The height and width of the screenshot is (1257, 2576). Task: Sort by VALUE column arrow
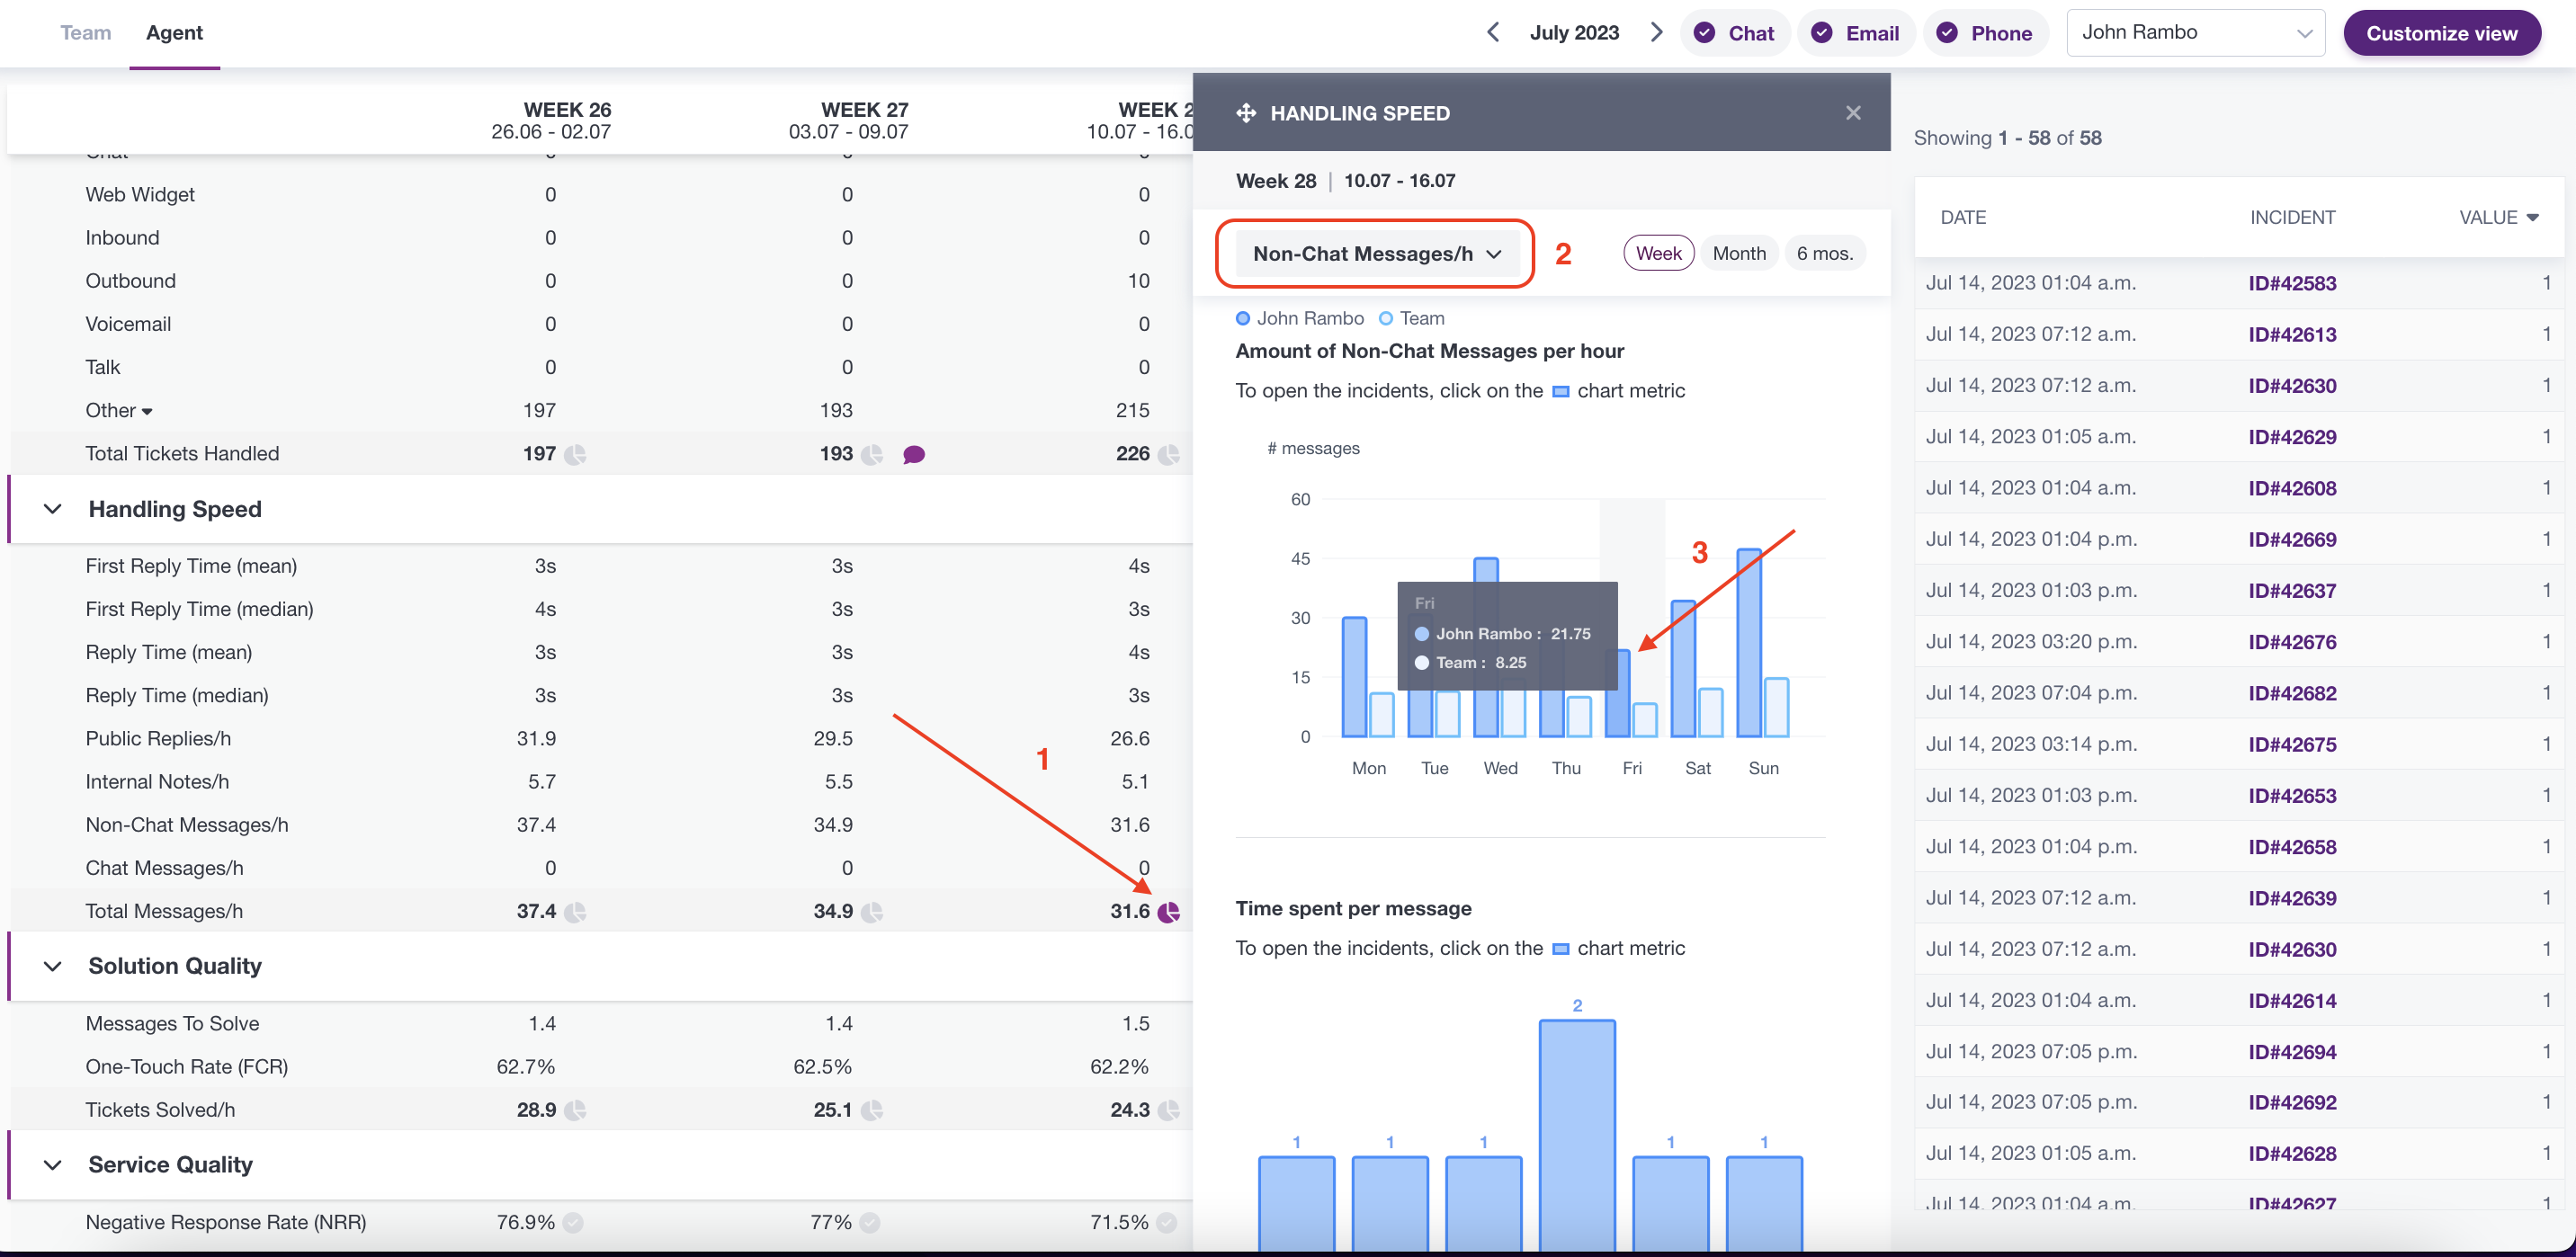(x=2532, y=217)
